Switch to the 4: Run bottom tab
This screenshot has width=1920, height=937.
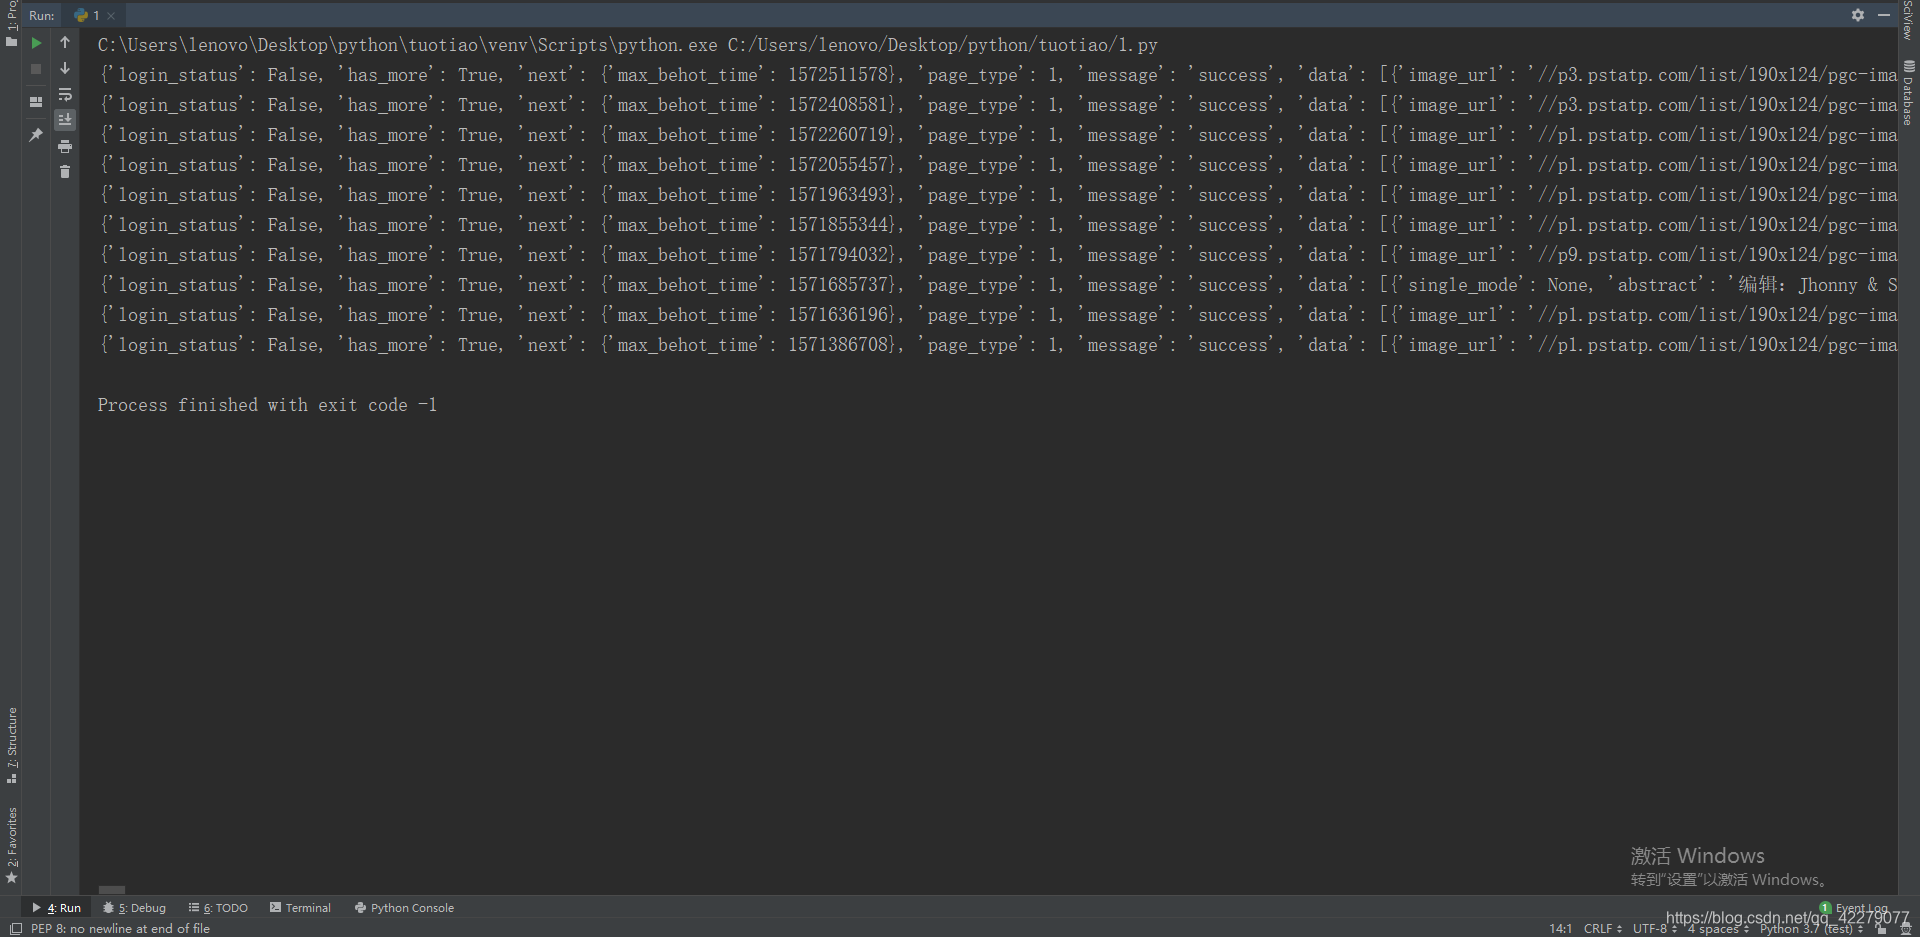coord(57,908)
